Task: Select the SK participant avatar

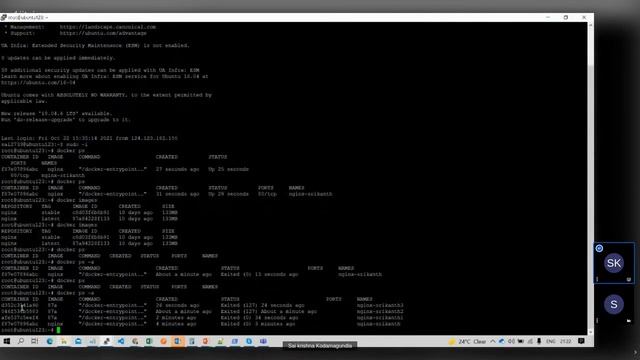Action: (613, 263)
